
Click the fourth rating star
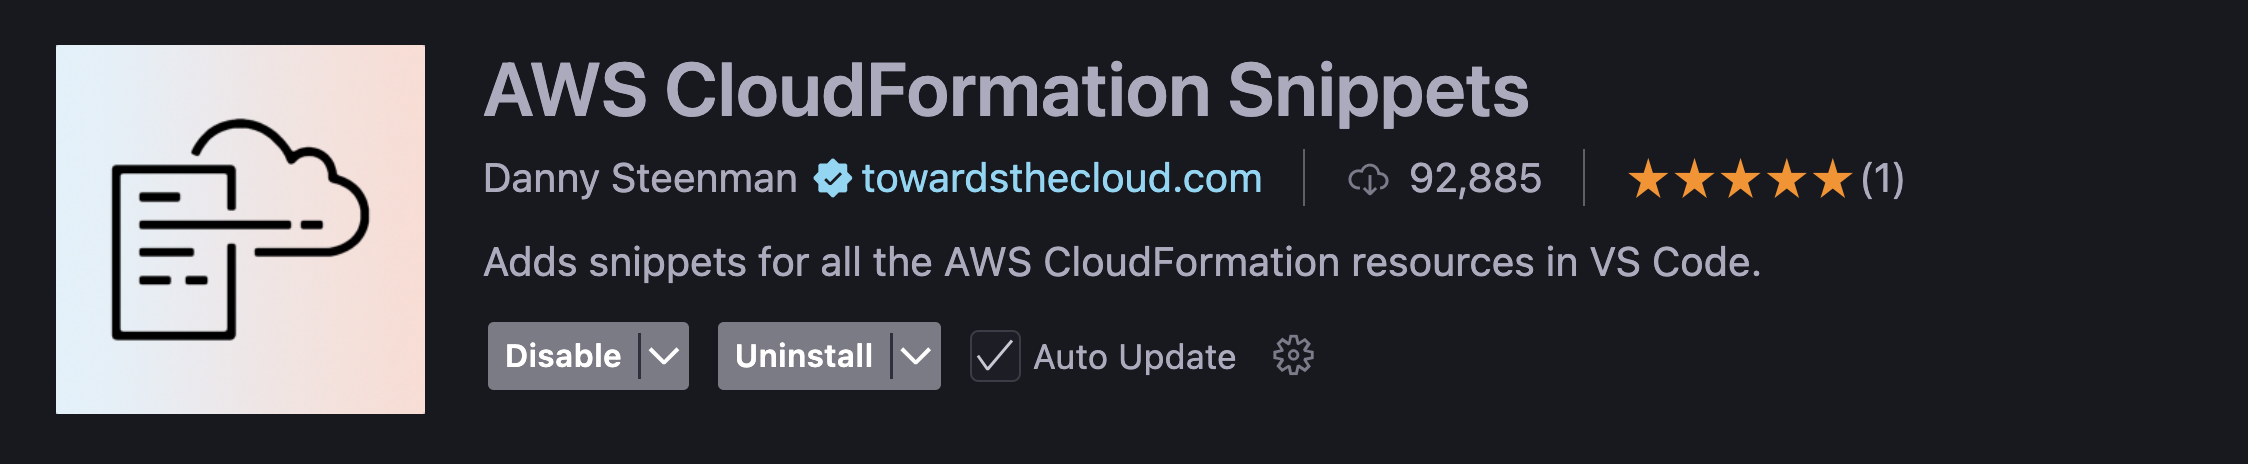1786,180
